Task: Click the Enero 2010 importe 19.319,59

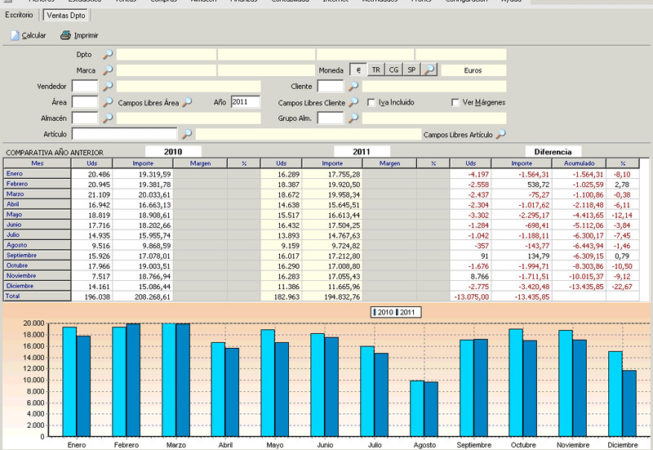Action: tap(155, 174)
